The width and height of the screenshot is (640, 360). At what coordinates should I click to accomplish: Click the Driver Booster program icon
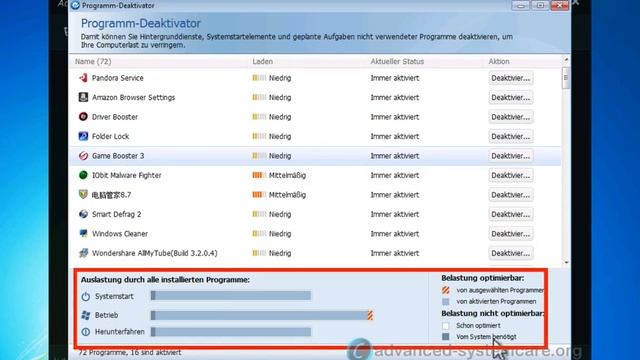83,117
